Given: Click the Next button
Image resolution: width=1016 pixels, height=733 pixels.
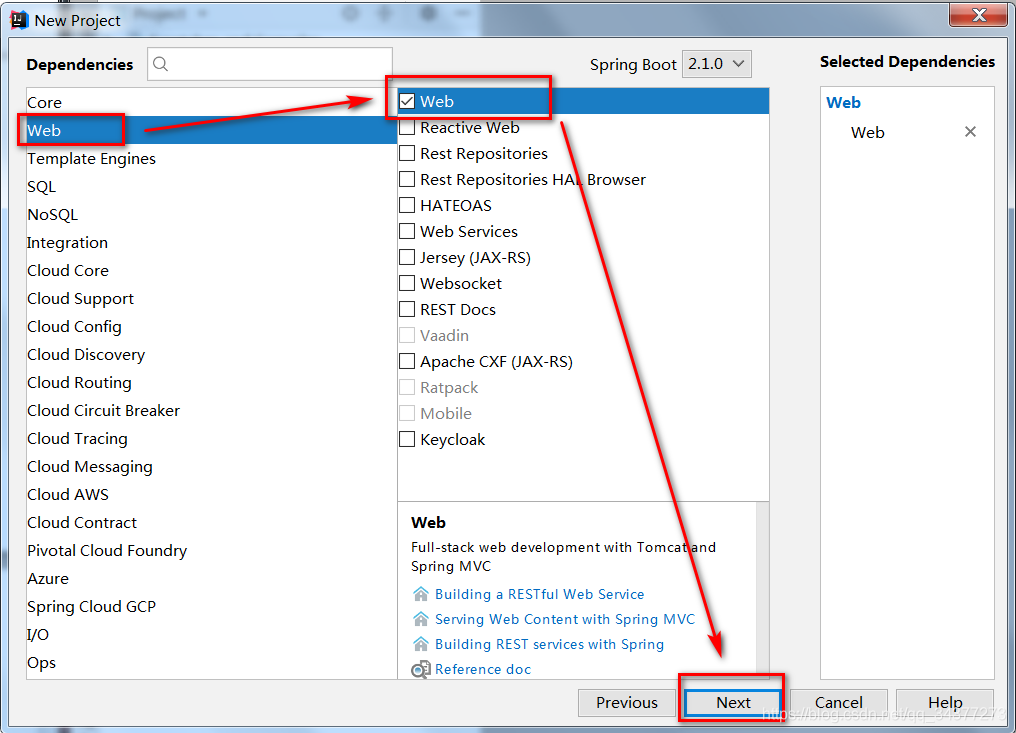Looking at the screenshot, I should click(733, 702).
